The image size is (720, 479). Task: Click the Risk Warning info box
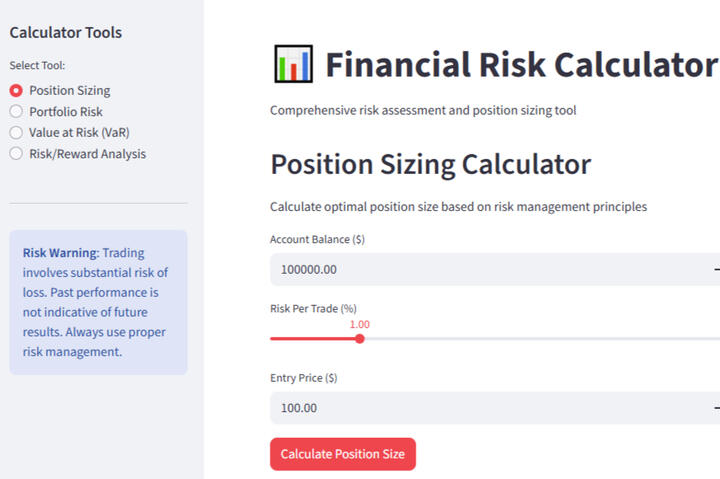point(98,302)
